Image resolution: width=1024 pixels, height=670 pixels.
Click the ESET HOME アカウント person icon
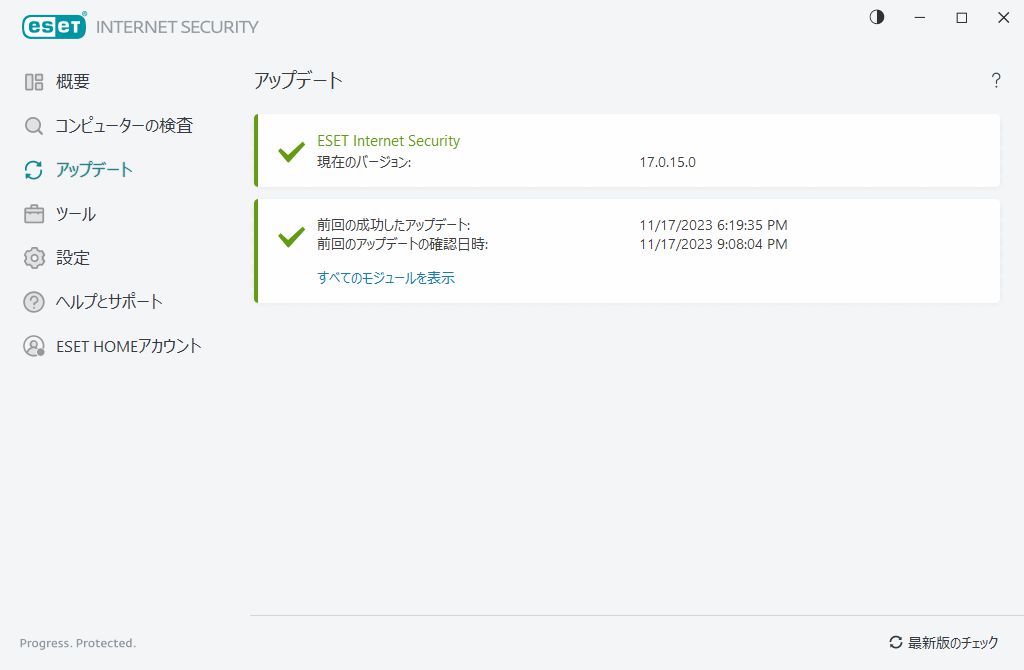click(x=33, y=345)
